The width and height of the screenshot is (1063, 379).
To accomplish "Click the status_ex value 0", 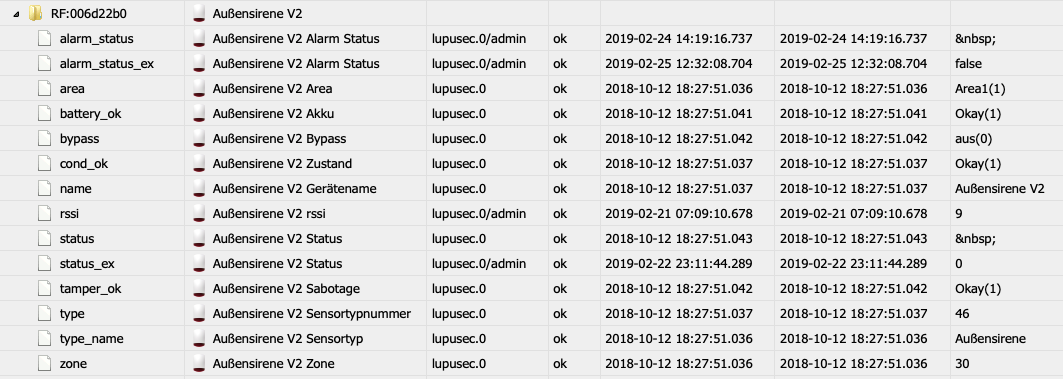I will point(959,264).
